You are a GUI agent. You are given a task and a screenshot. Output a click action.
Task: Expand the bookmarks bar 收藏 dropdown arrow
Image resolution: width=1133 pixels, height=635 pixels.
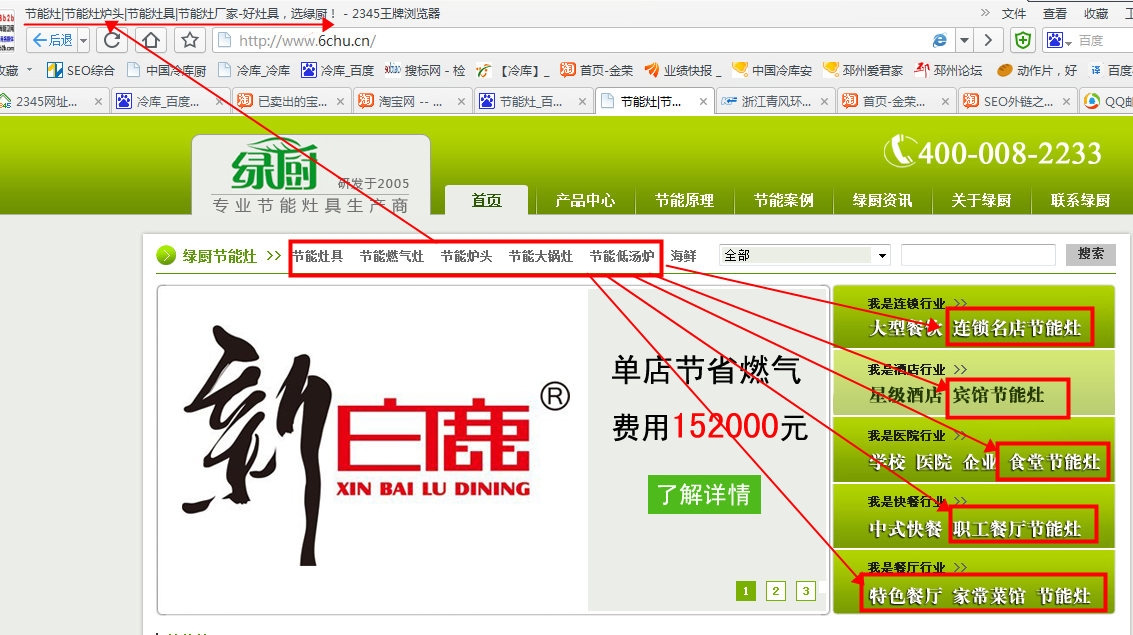[x=30, y=69]
